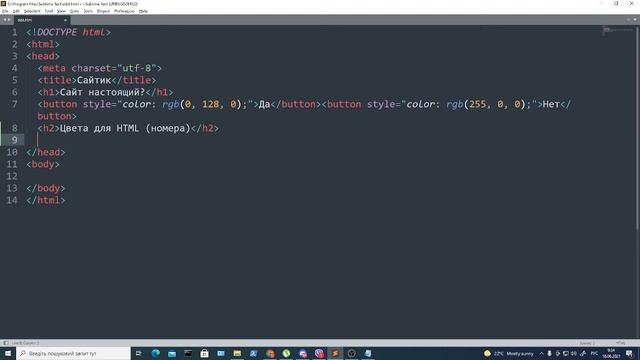Viewport: 640px width, 360px height.
Task: Toggle side bar icon in status bar
Action: [5, 343]
